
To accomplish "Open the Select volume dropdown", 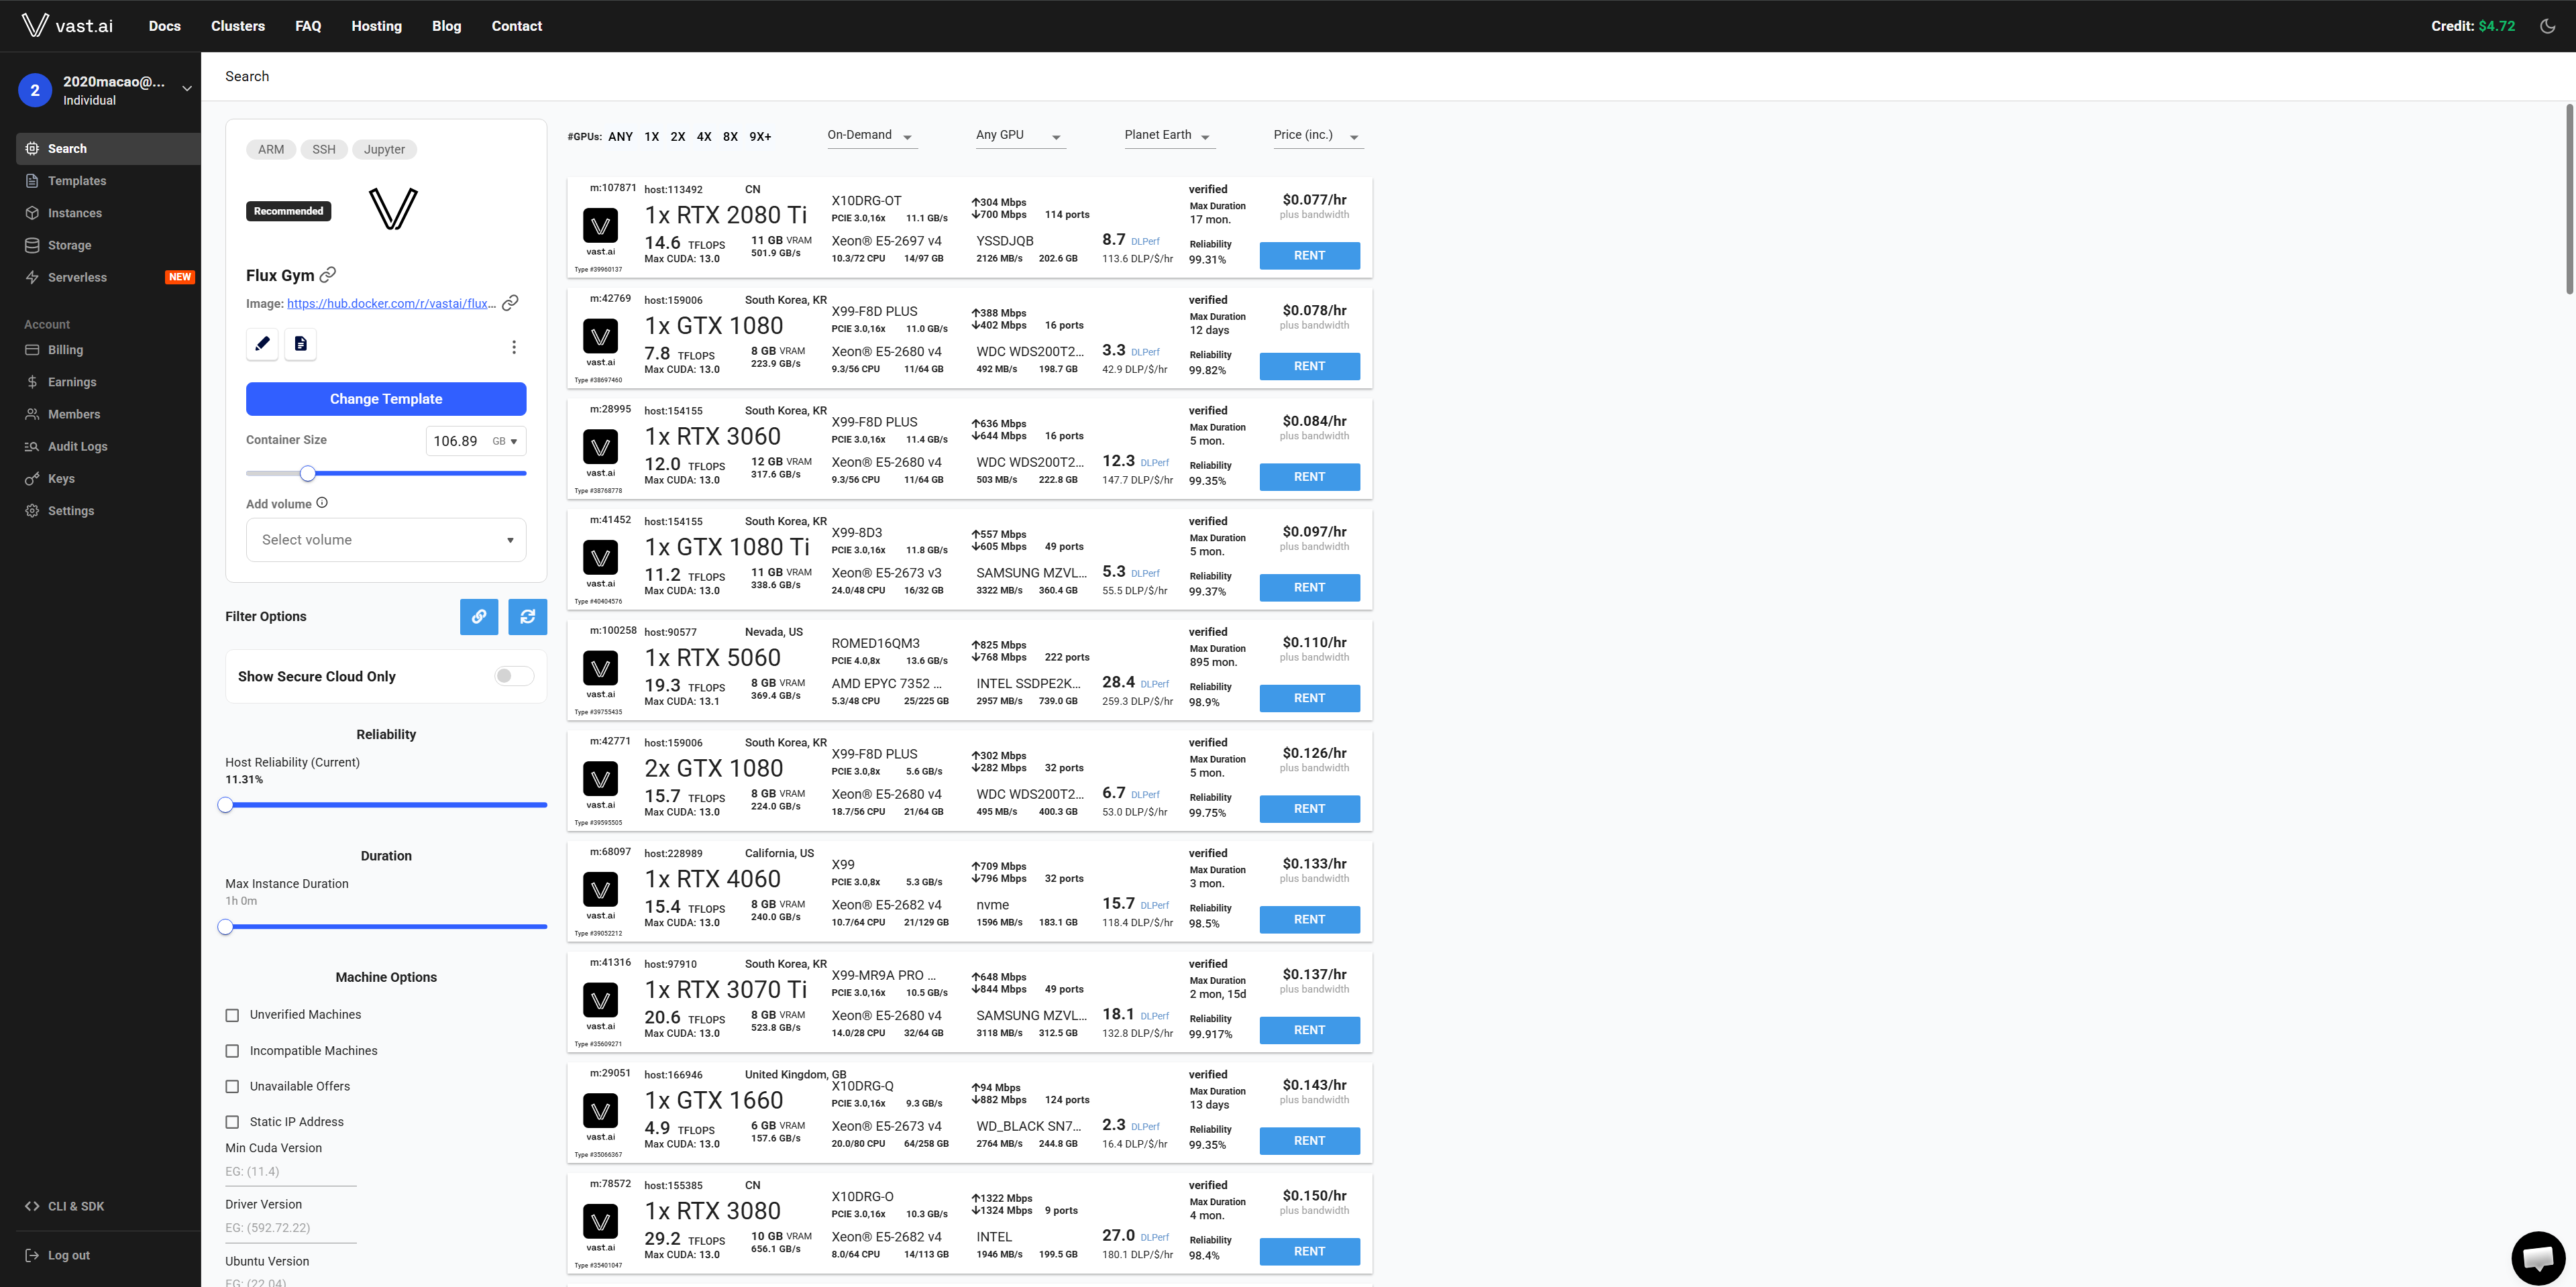I will coord(386,540).
